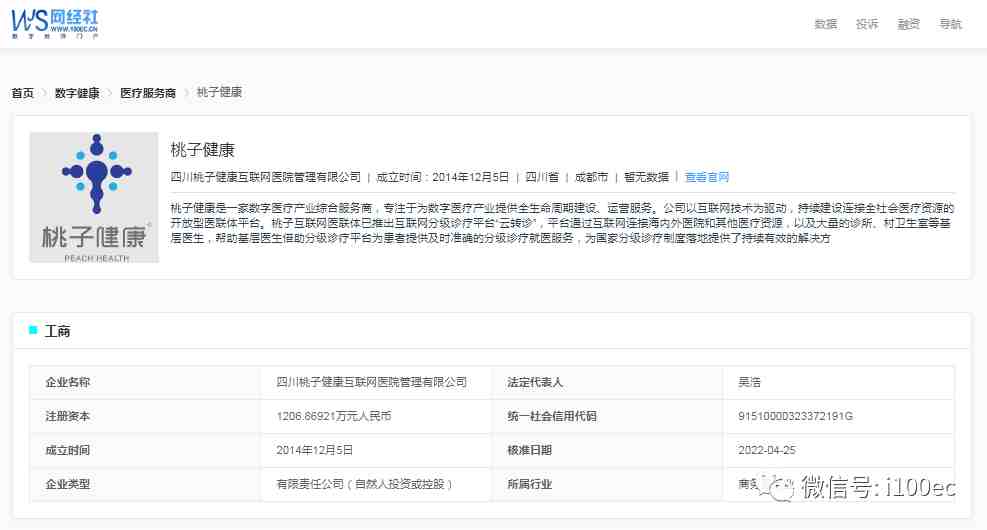Viewport: 987px width, 530px height.
Task: Open the 投诉 menu item
Action: click(867, 24)
